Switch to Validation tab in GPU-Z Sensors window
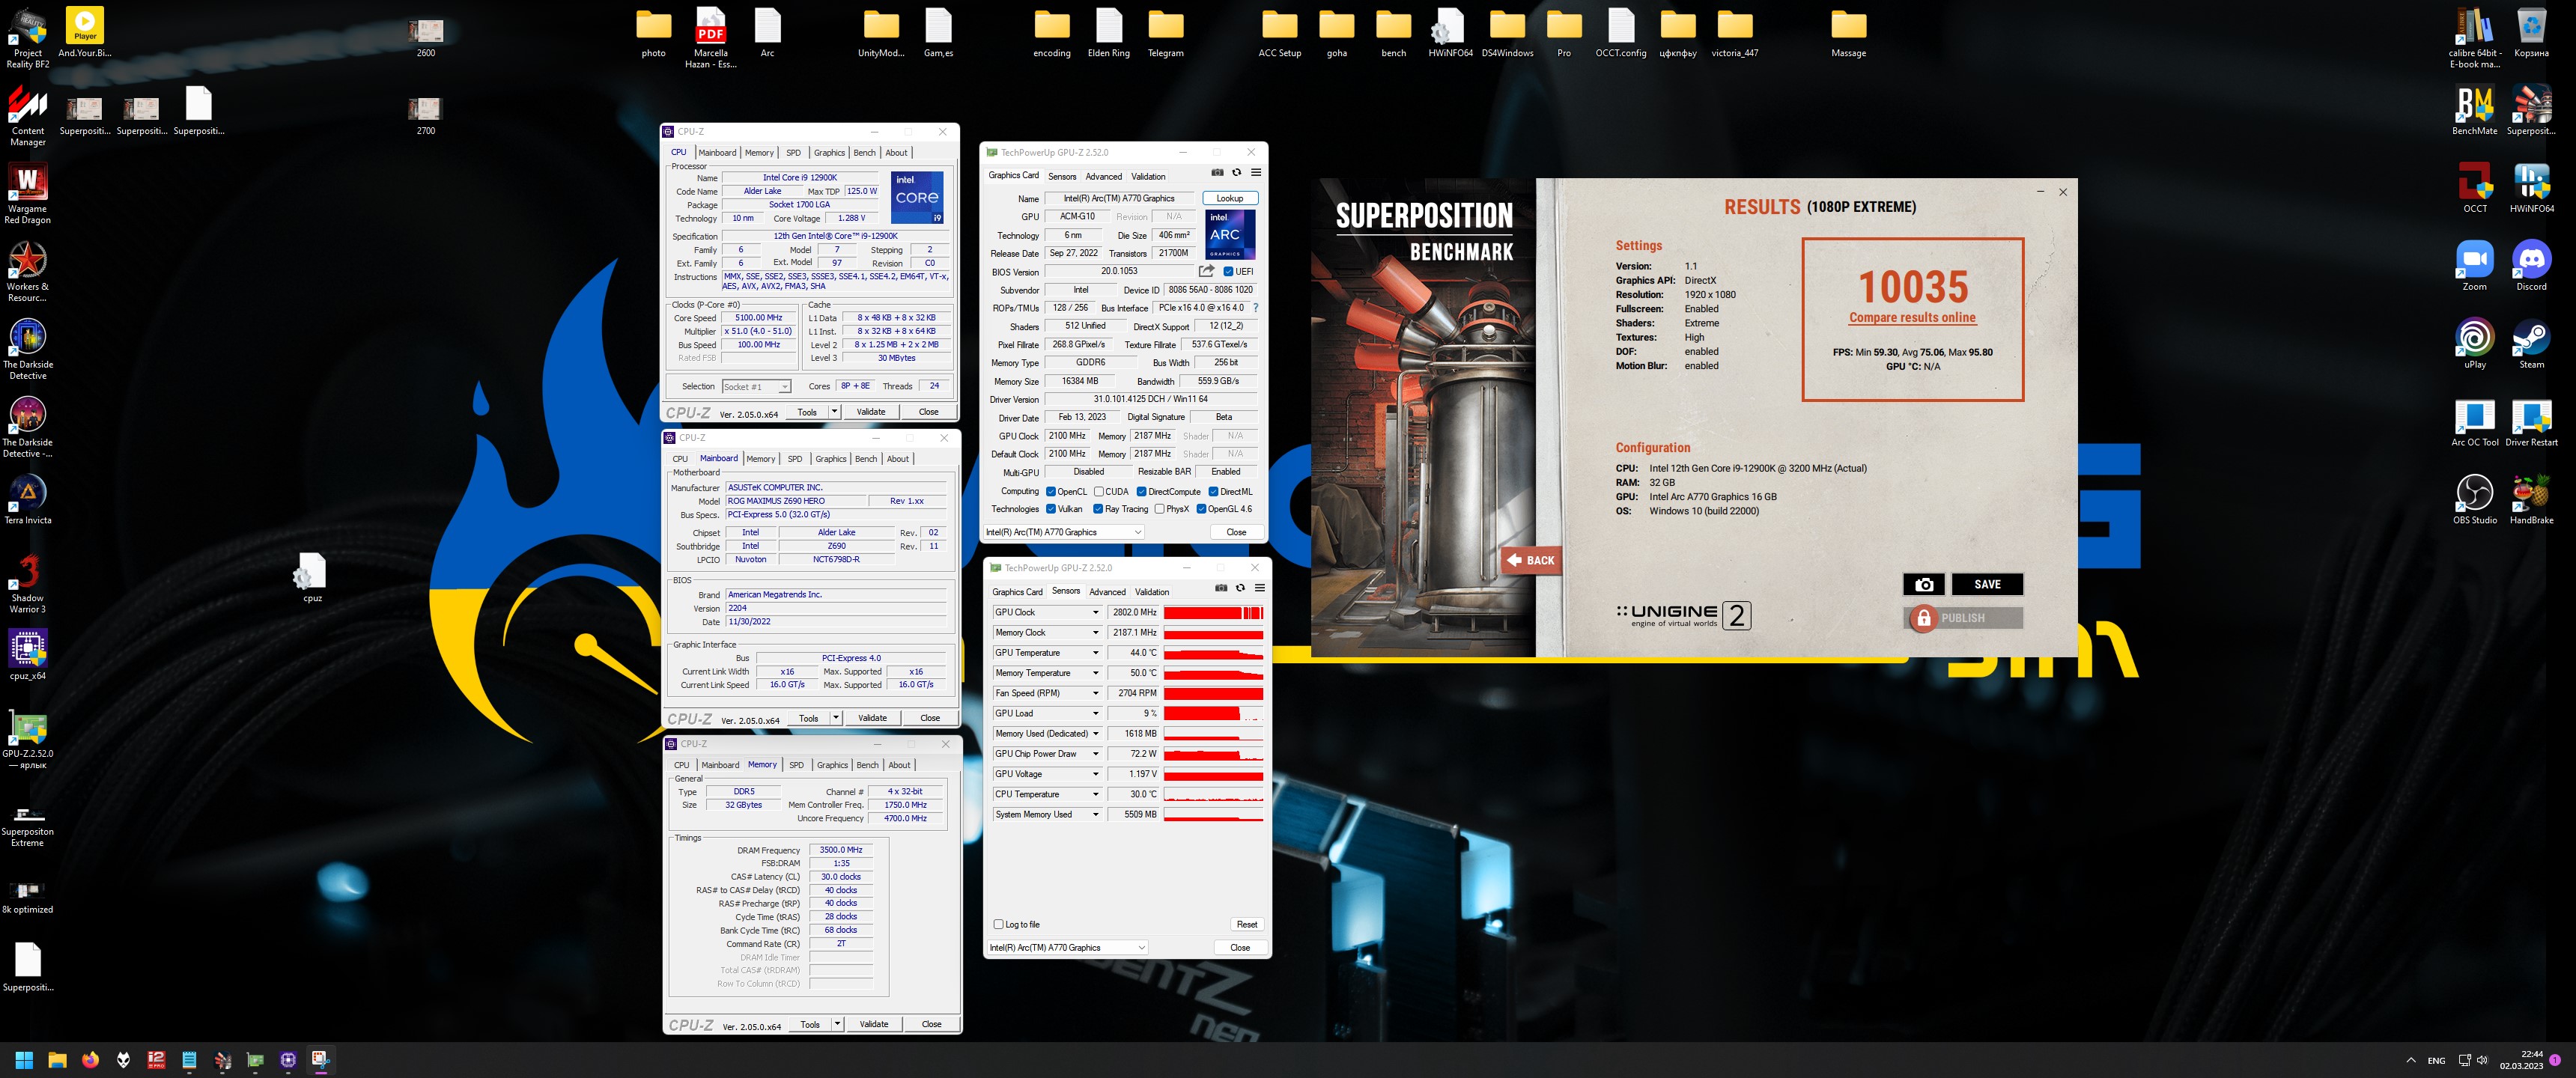The image size is (2576, 1078). coord(1152,592)
